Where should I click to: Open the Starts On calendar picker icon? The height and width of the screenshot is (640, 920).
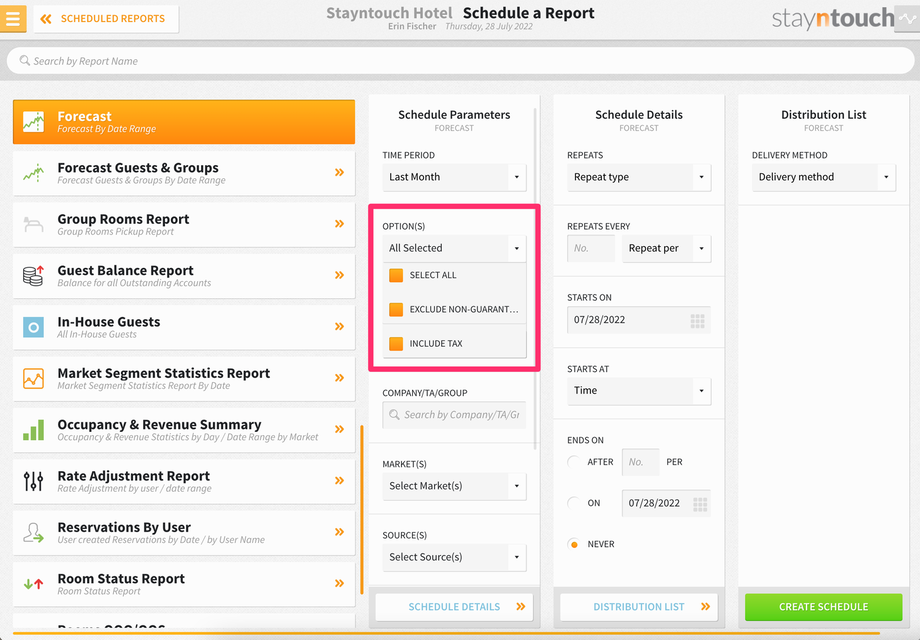pyautogui.click(x=697, y=321)
